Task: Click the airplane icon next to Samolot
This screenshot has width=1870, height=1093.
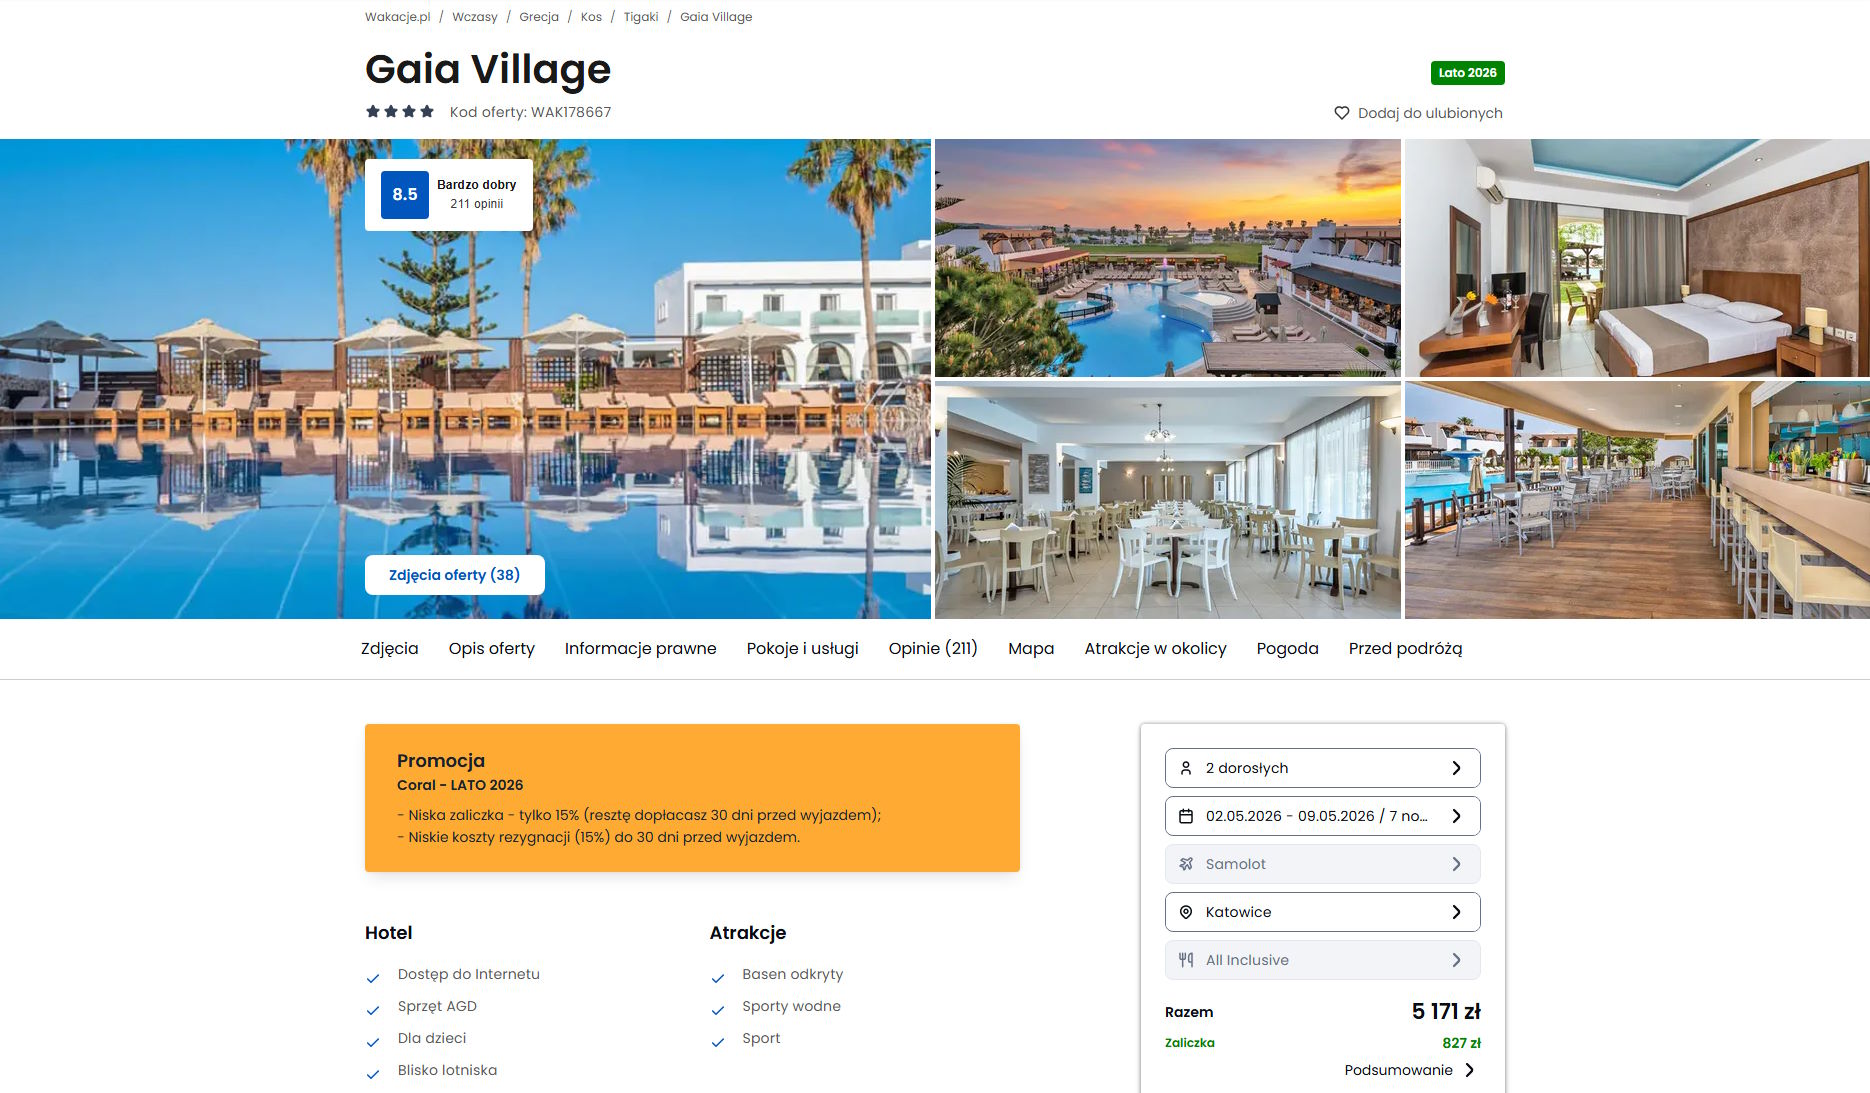Action: pos(1186,864)
